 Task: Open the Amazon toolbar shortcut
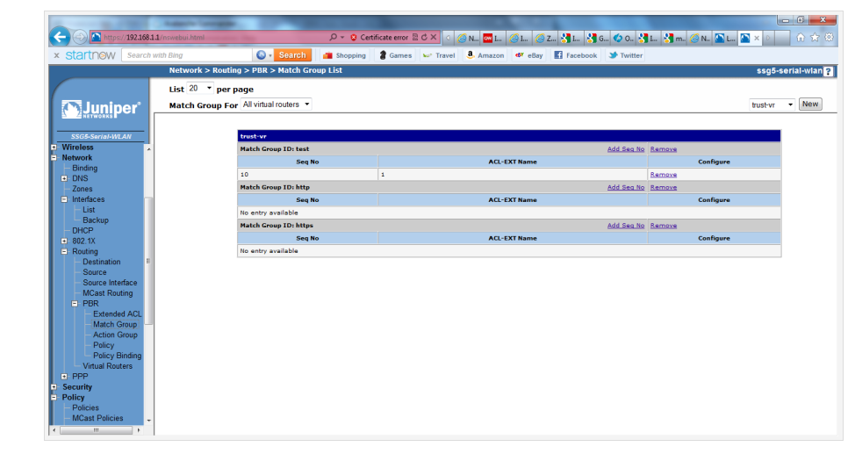tap(485, 56)
